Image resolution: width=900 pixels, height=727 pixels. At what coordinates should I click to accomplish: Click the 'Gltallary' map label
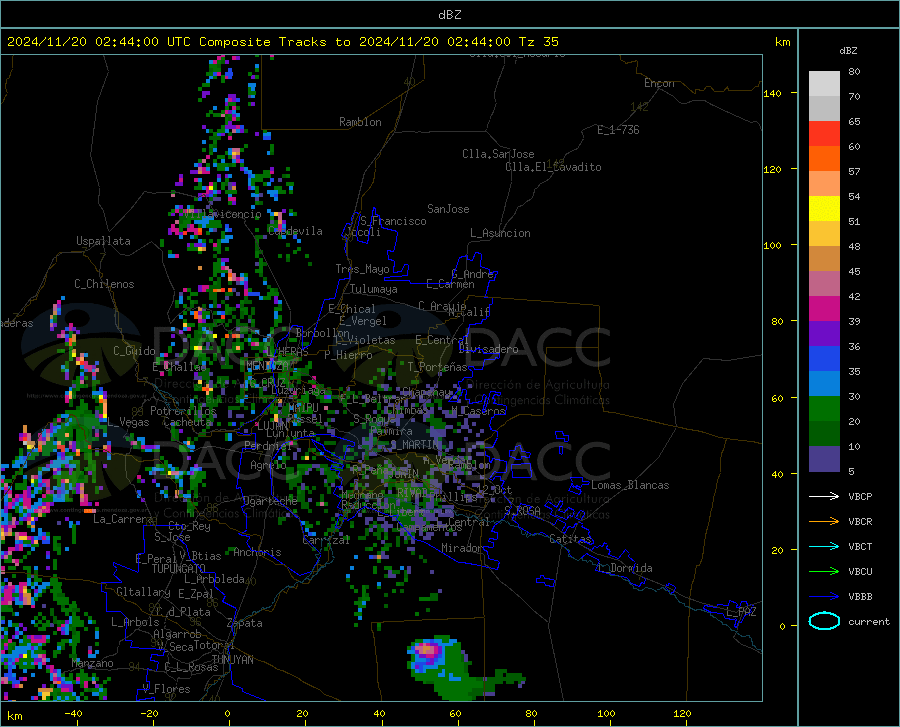pos(143,592)
